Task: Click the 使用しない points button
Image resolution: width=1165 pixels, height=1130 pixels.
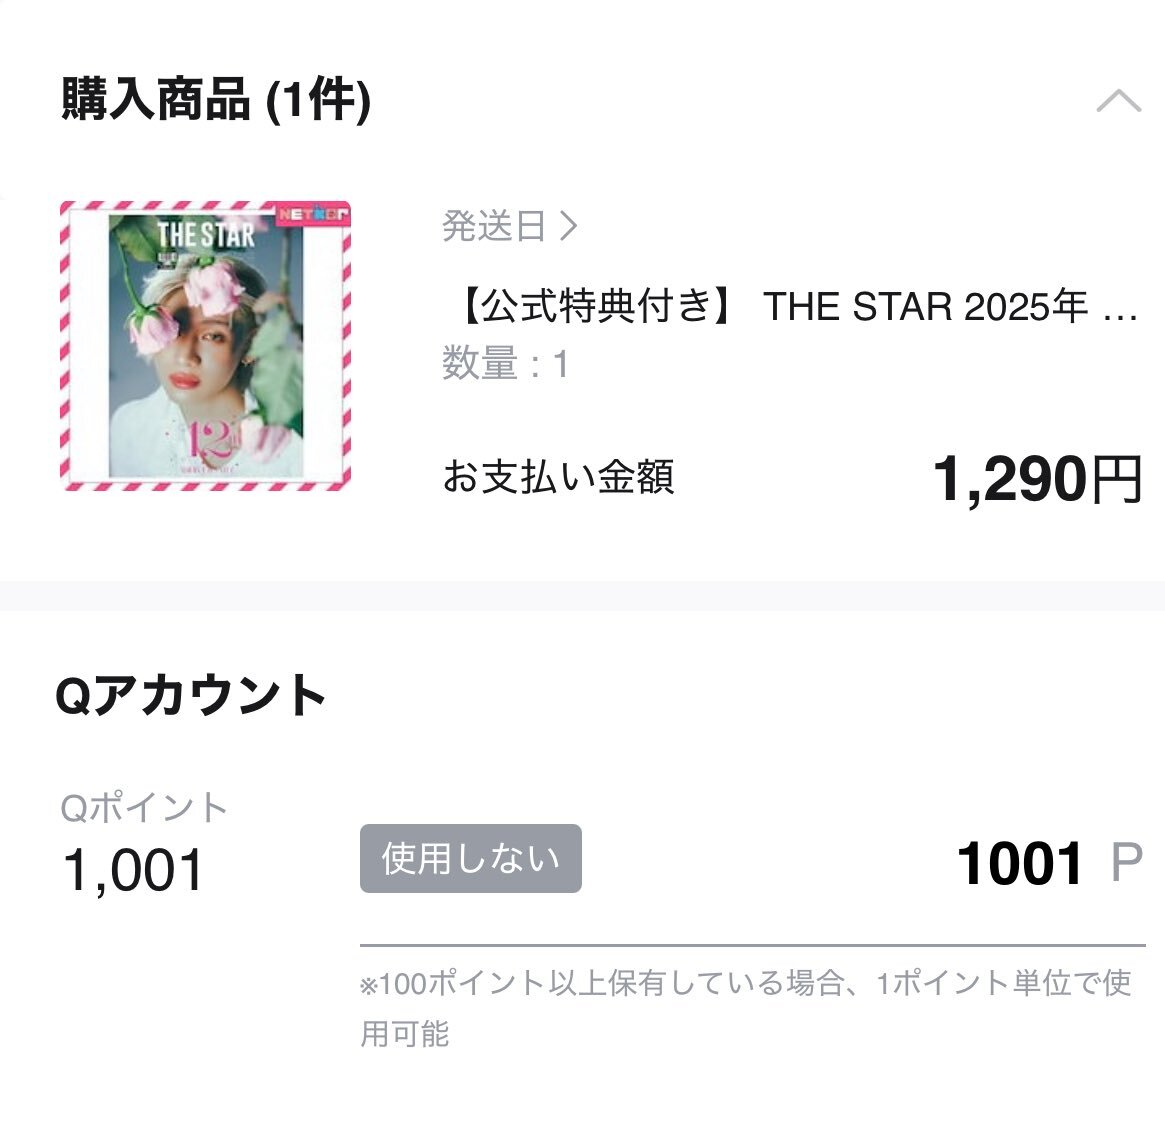Action: [470, 858]
